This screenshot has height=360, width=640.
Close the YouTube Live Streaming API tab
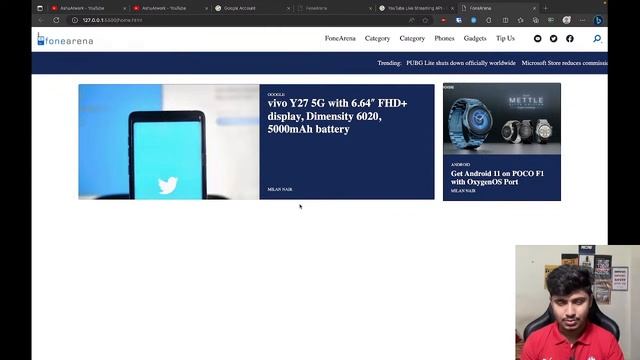(x=452, y=8)
